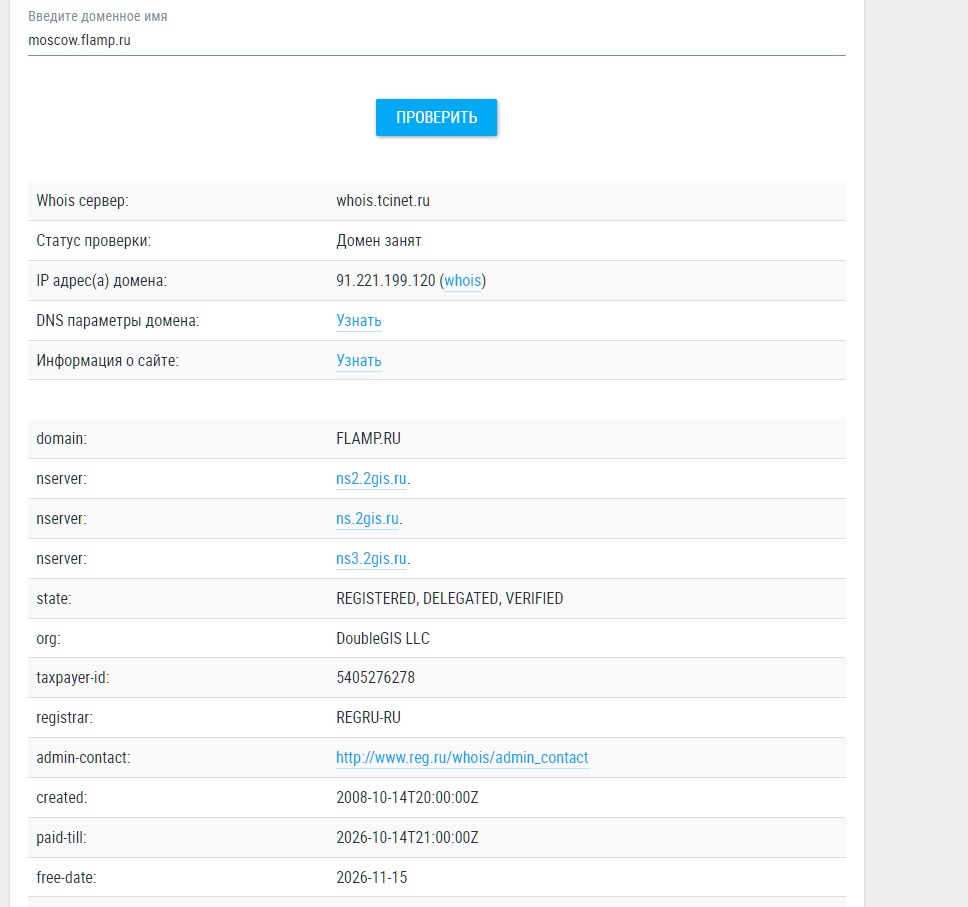The image size is (968, 907).
Task: Open Узнать link for DNS параметры домена
Action: (359, 320)
